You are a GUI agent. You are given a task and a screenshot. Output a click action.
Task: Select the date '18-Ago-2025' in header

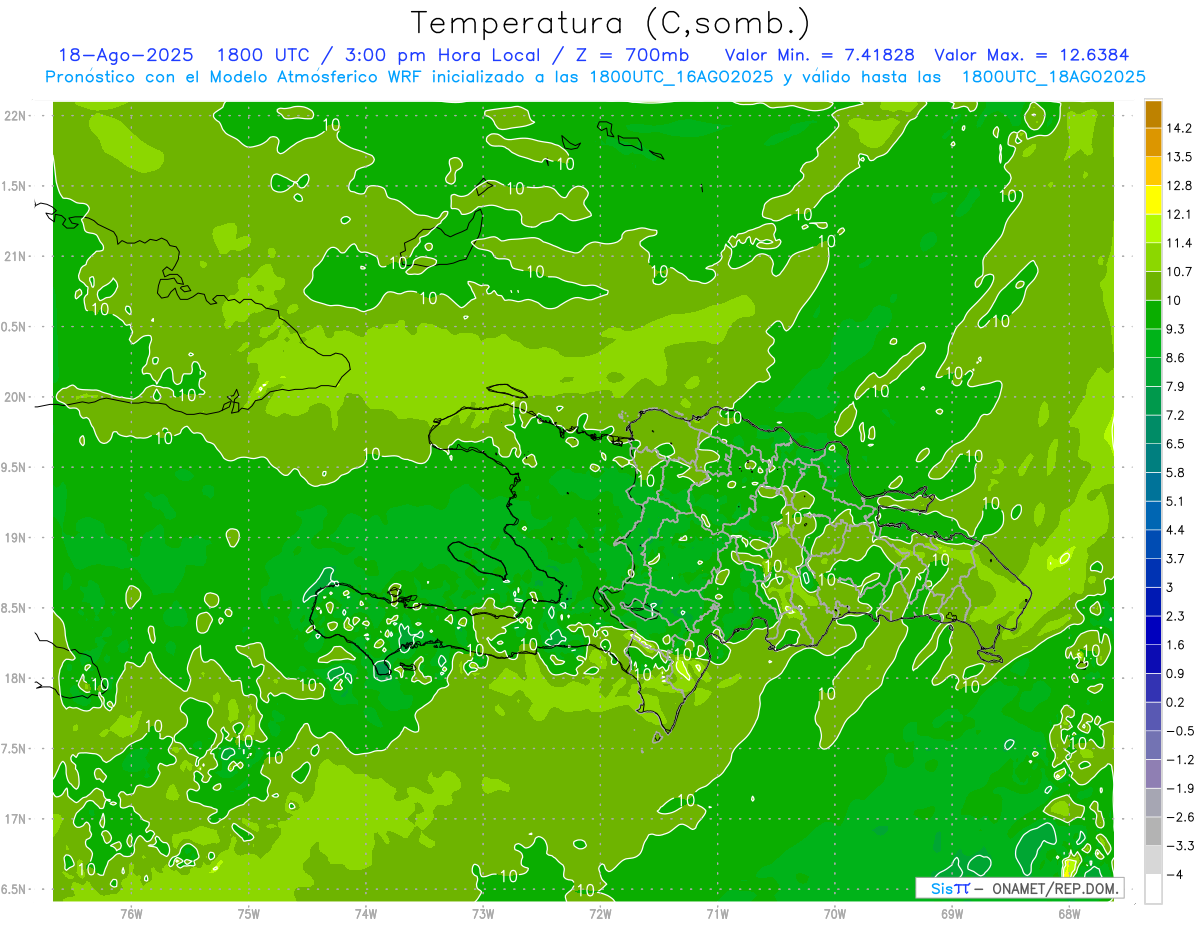(x=125, y=55)
